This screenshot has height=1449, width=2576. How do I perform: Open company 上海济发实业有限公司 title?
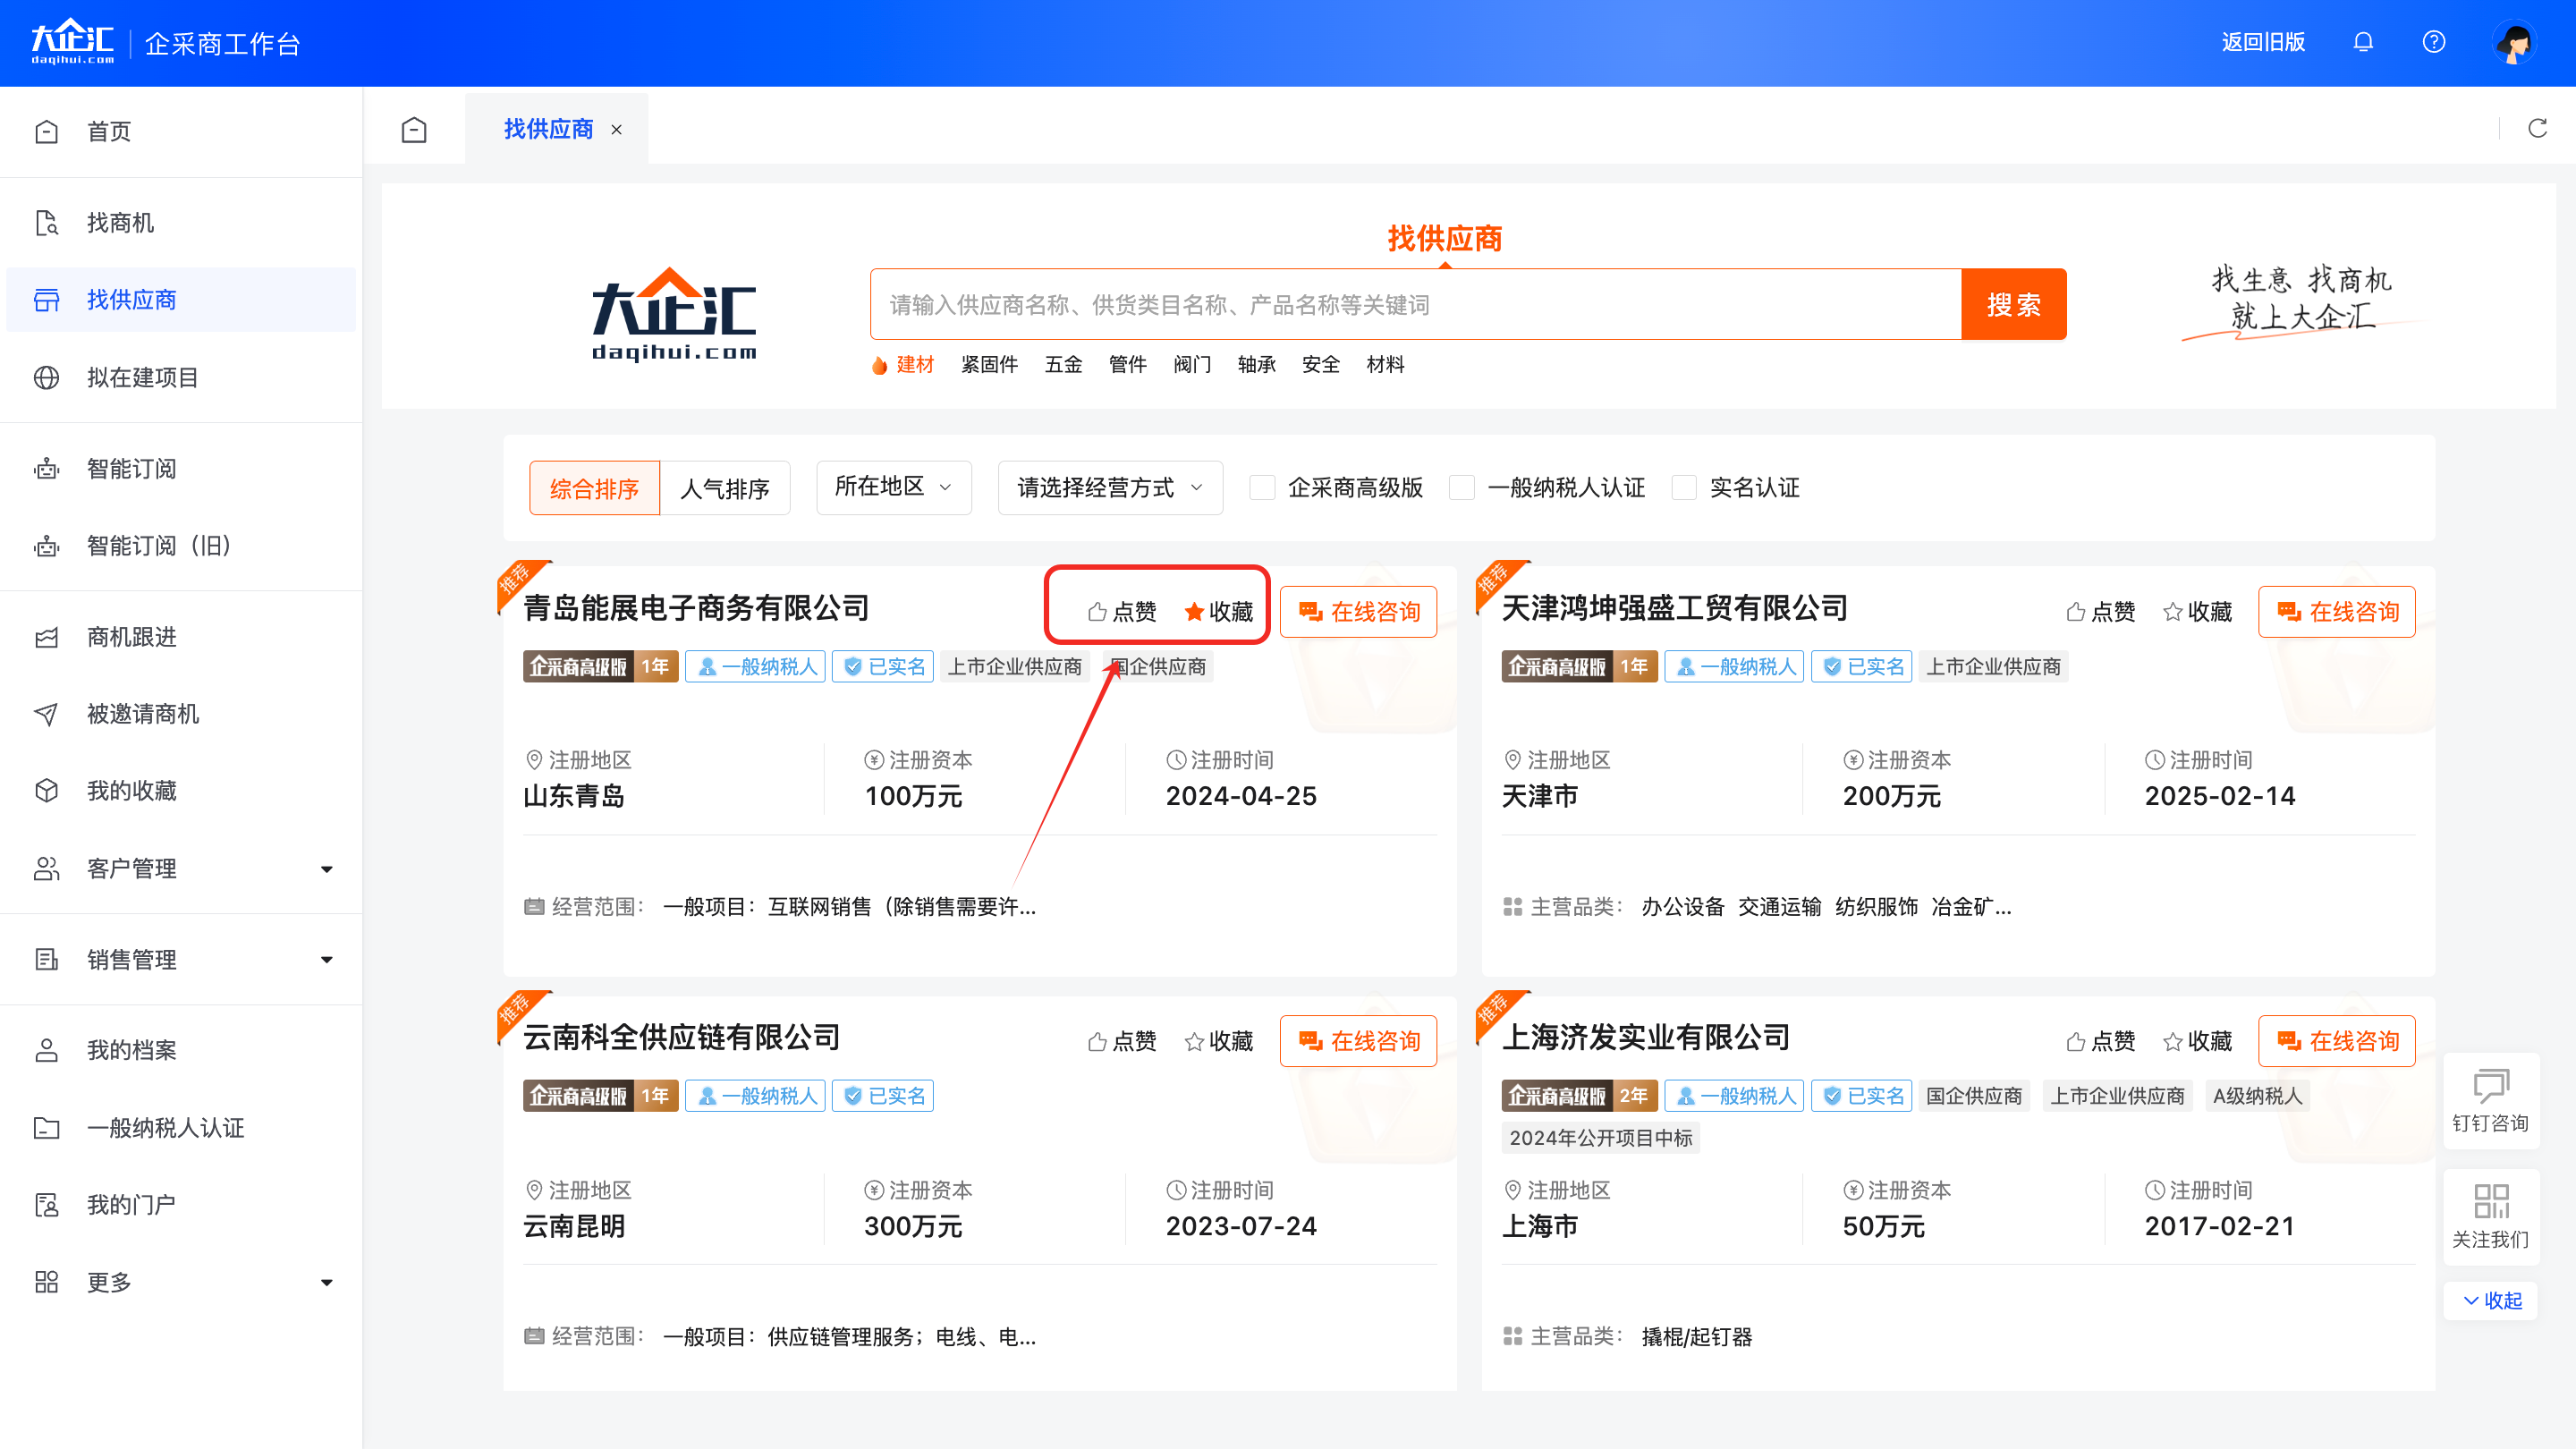pyautogui.click(x=1646, y=1038)
